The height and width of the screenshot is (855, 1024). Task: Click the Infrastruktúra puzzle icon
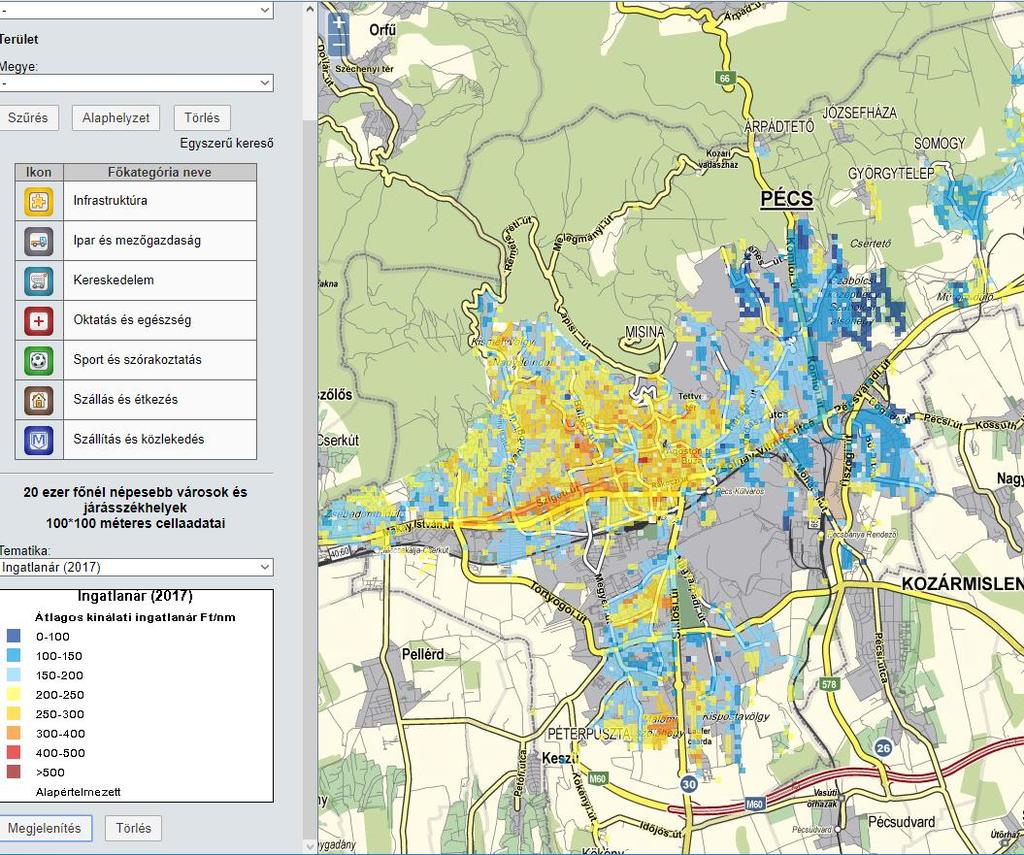point(39,201)
